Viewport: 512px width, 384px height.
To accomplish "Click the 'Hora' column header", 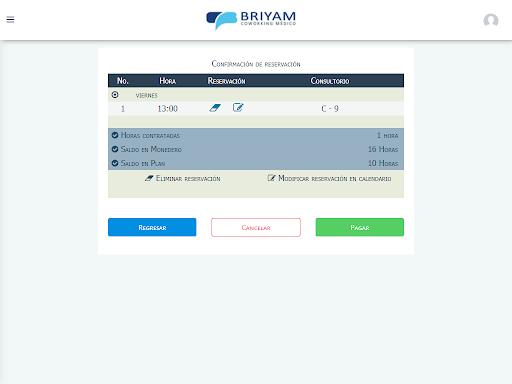I will pos(167,81).
